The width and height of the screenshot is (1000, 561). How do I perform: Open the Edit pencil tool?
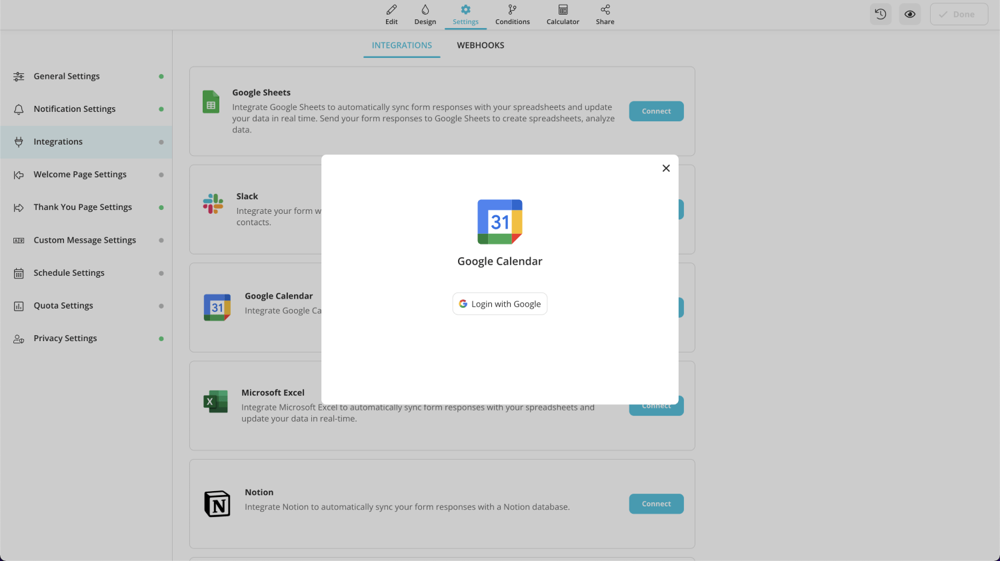(391, 15)
